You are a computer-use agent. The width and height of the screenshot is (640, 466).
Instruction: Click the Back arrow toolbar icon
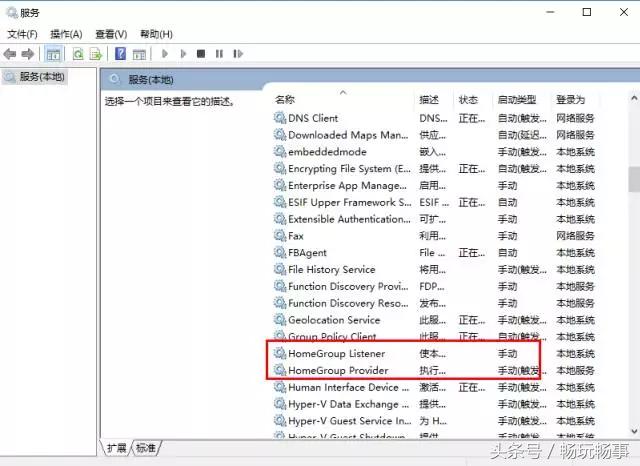(9, 54)
